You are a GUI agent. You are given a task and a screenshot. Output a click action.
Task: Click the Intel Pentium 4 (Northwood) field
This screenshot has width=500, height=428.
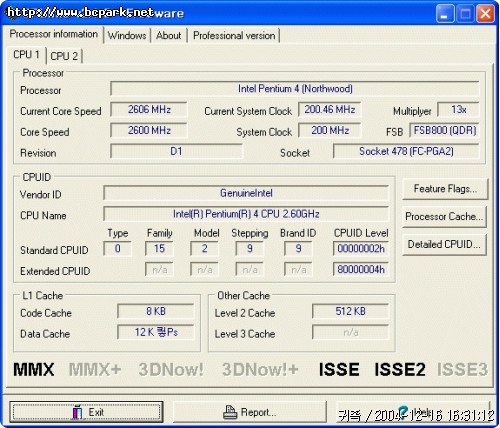pos(295,89)
